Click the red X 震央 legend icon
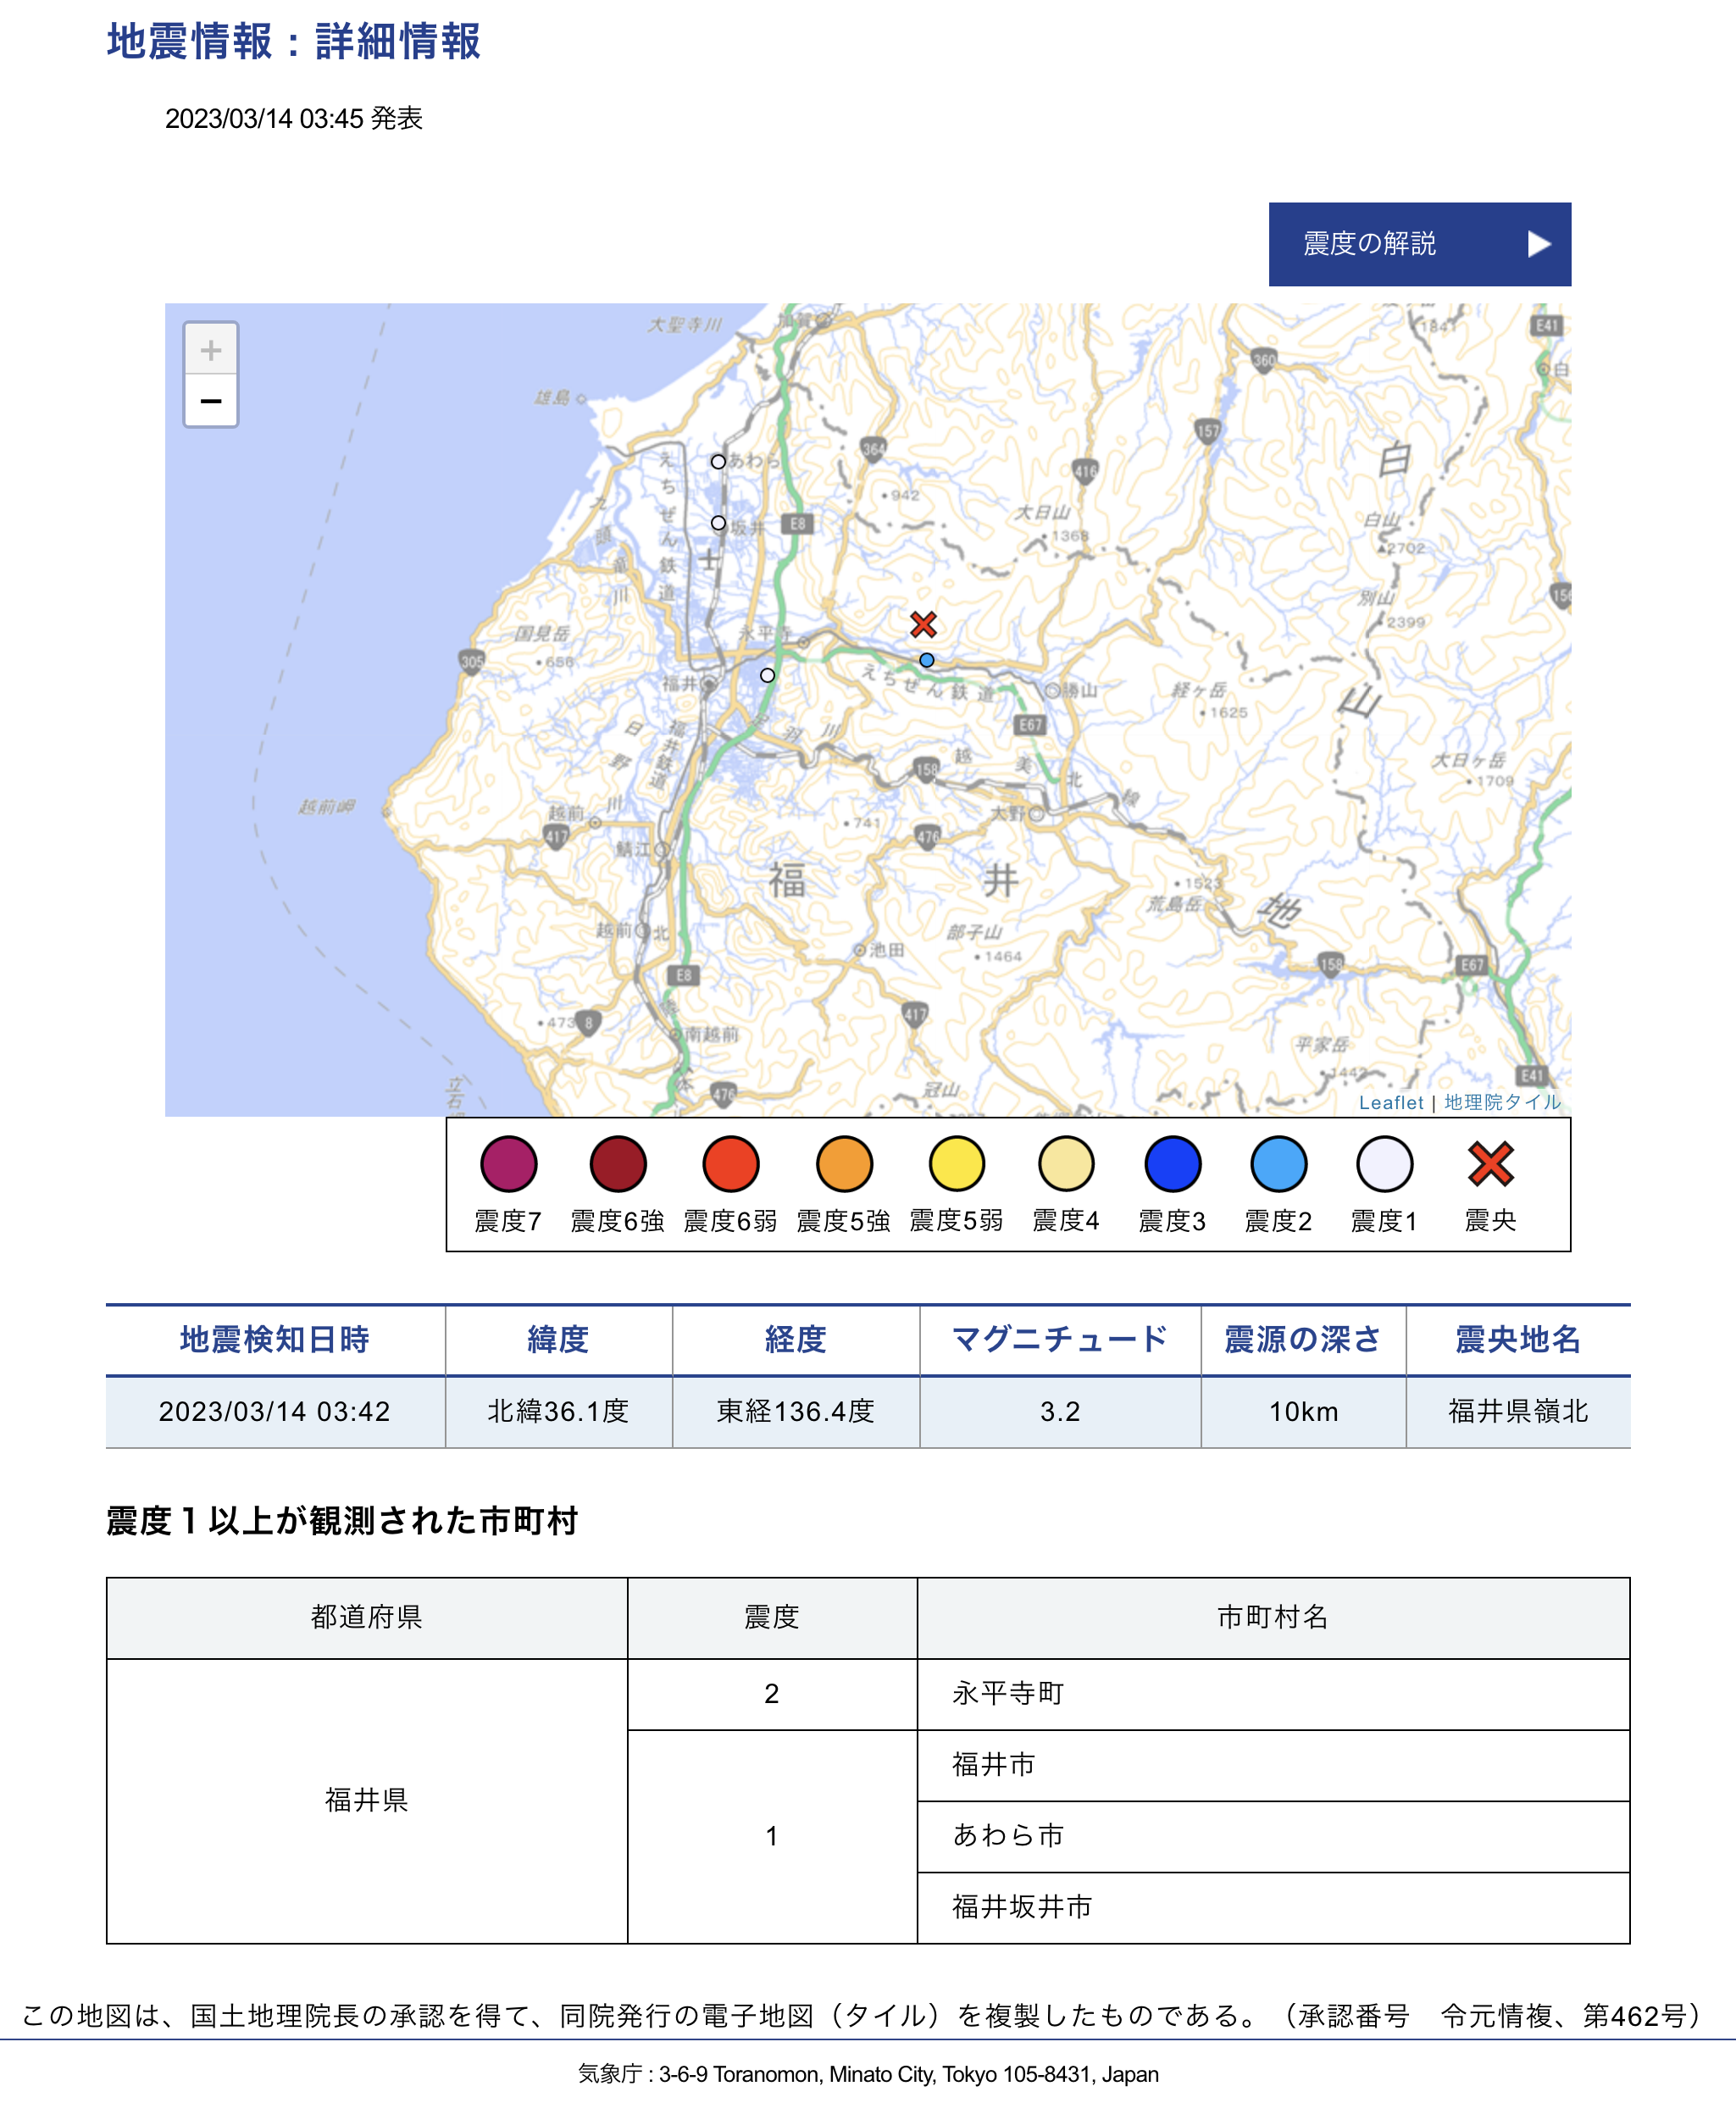The image size is (1736, 2103). pyautogui.click(x=1490, y=1164)
